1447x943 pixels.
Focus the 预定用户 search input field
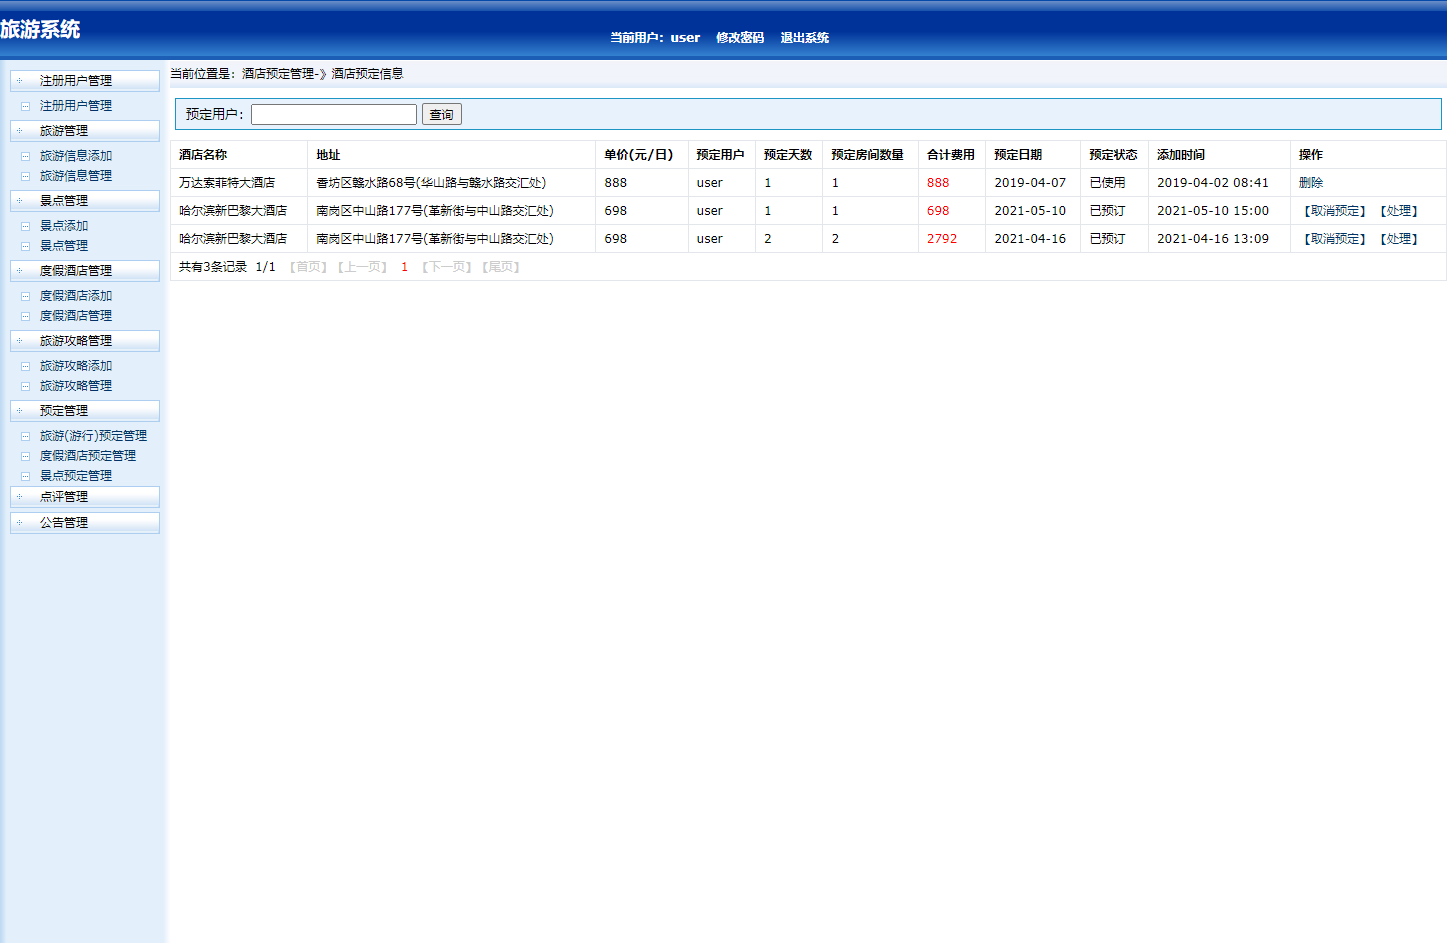click(x=333, y=115)
